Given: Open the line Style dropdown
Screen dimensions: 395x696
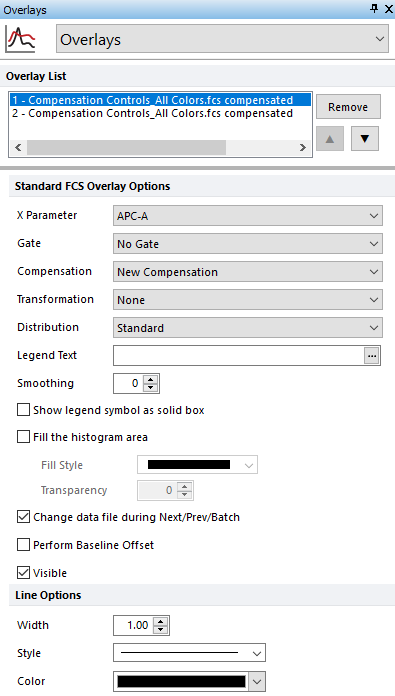Looking at the screenshot, I should pos(190,653).
